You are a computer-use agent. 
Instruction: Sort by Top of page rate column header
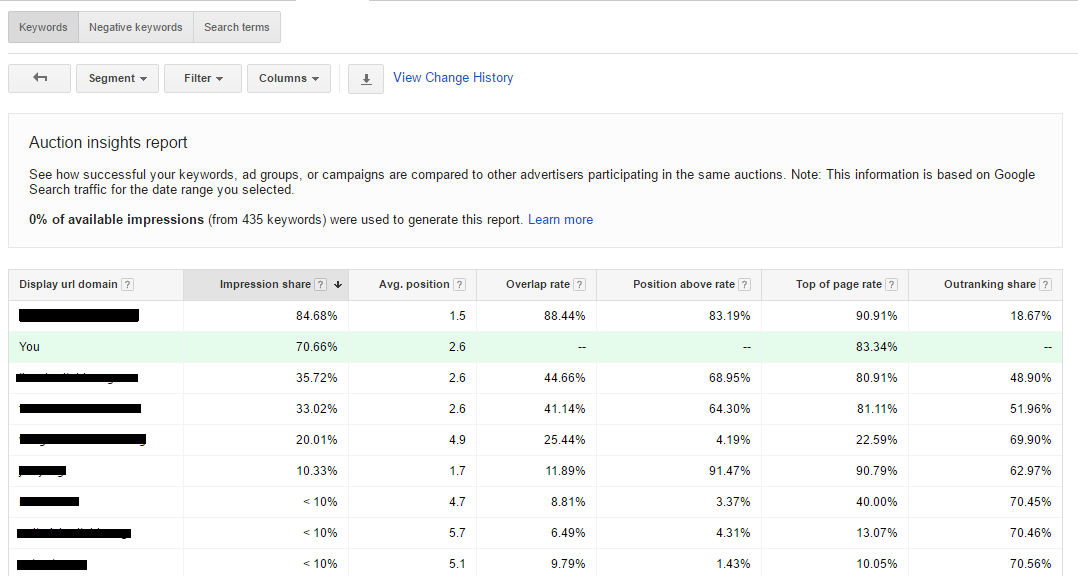point(839,285)
